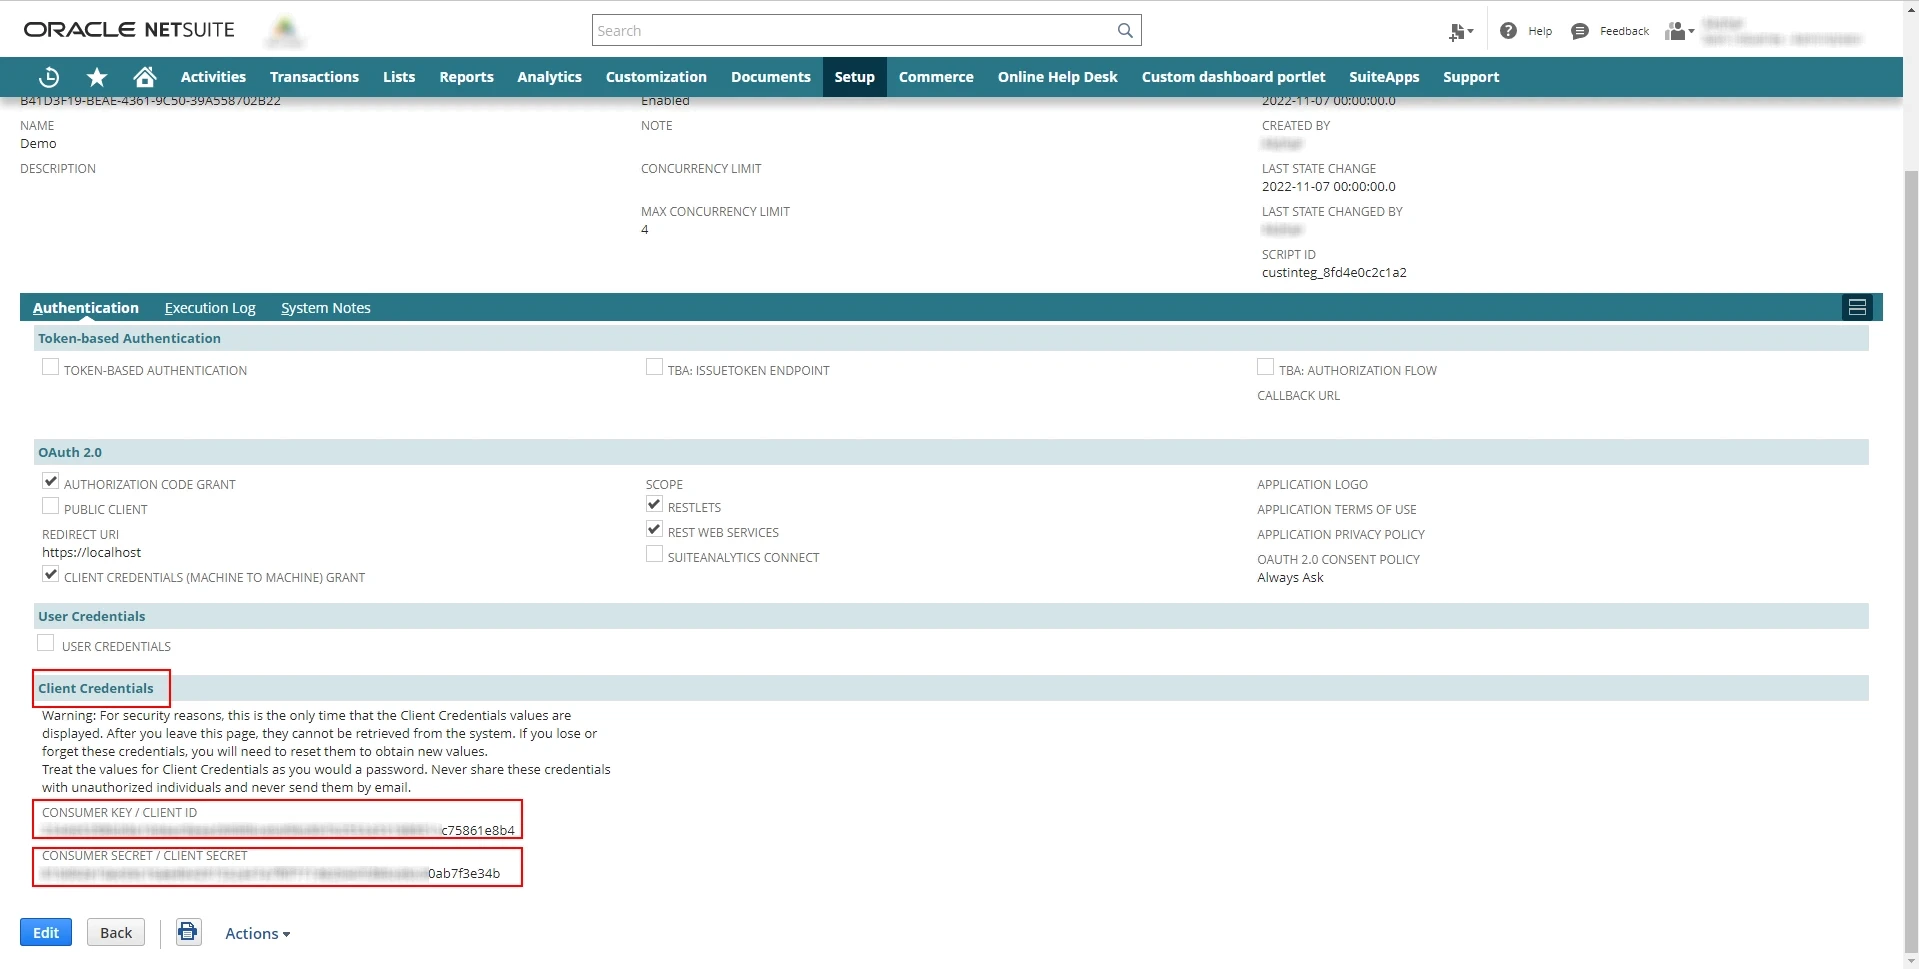Open the Shortcuts star icon
The width and height of the screenshot is (1919, 969).
(x=97, y=77)
